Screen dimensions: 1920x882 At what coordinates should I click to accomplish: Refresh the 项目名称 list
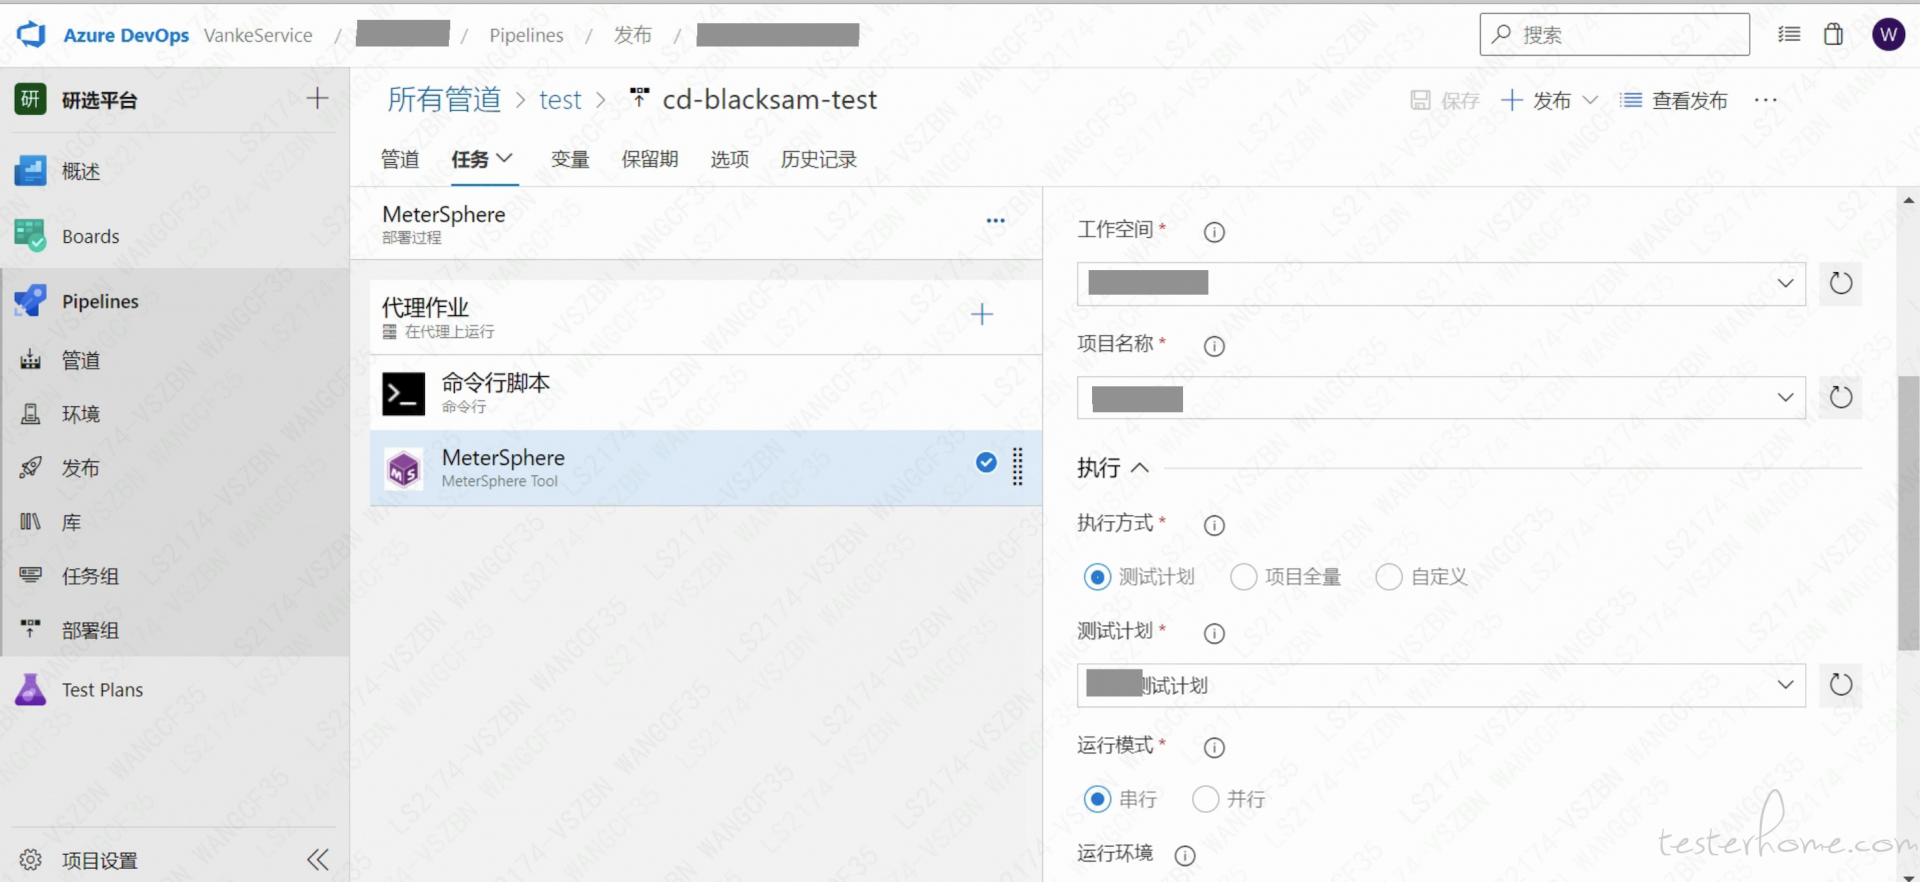[1840, 397]
